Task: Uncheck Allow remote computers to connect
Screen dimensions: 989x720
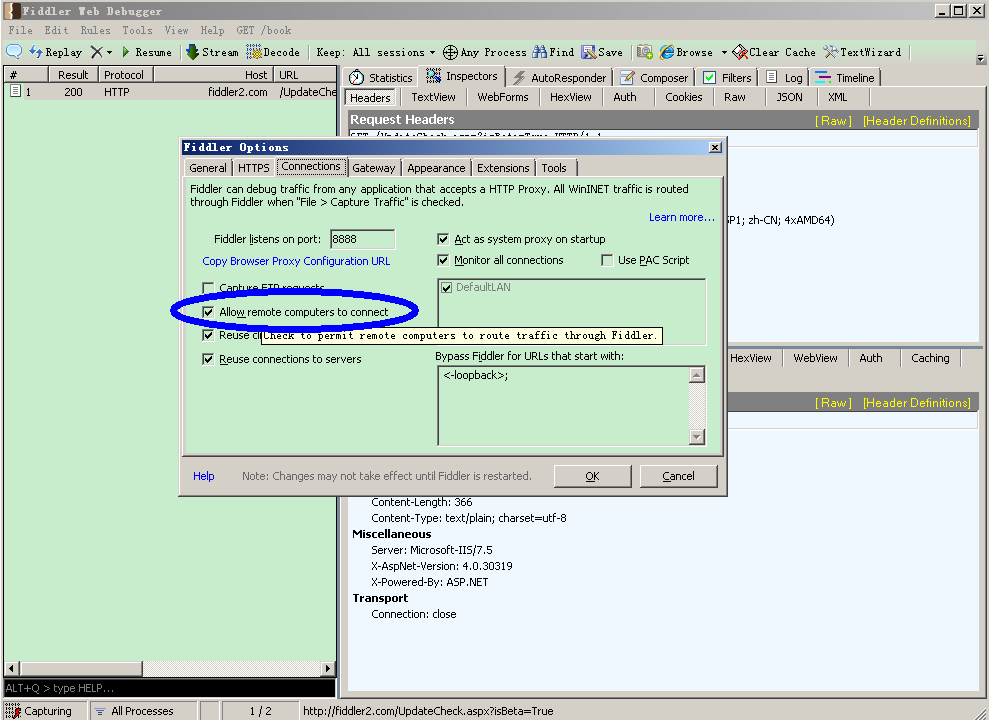Action: tap(208, 312)
